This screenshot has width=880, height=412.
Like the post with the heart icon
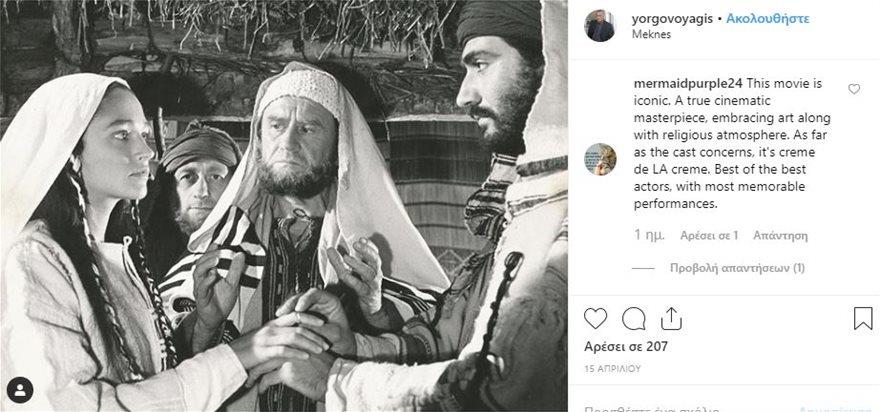[x=595, y=318]
